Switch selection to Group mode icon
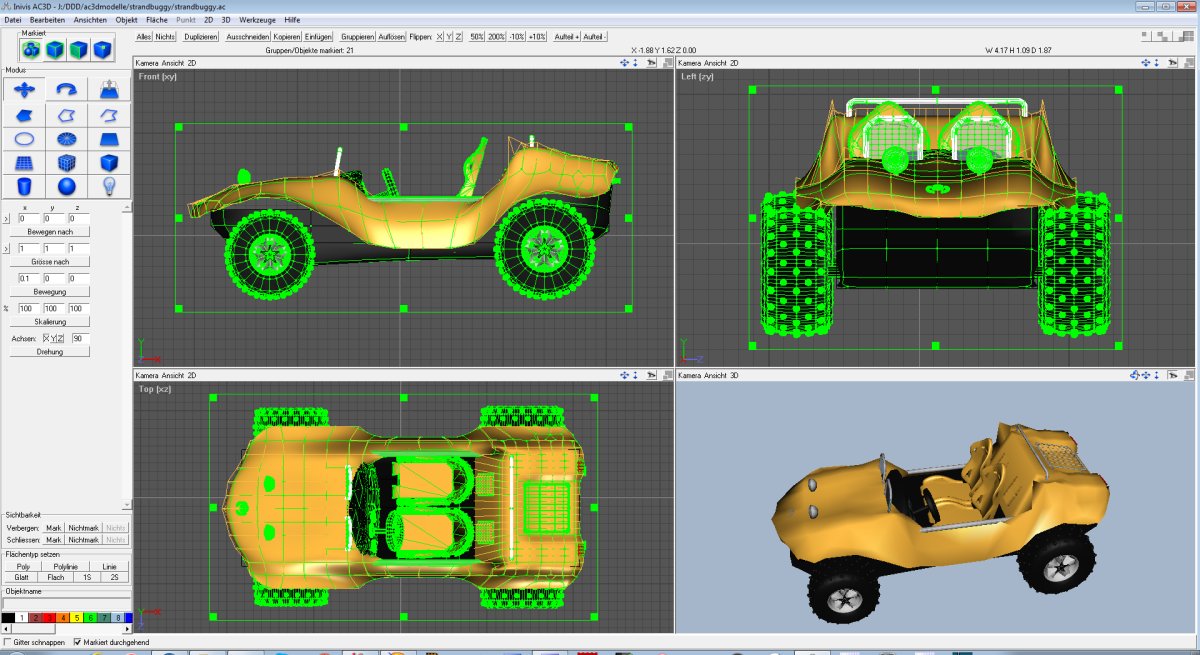The height and width of the screenshot is (655, 1200). tap(32, 49)
